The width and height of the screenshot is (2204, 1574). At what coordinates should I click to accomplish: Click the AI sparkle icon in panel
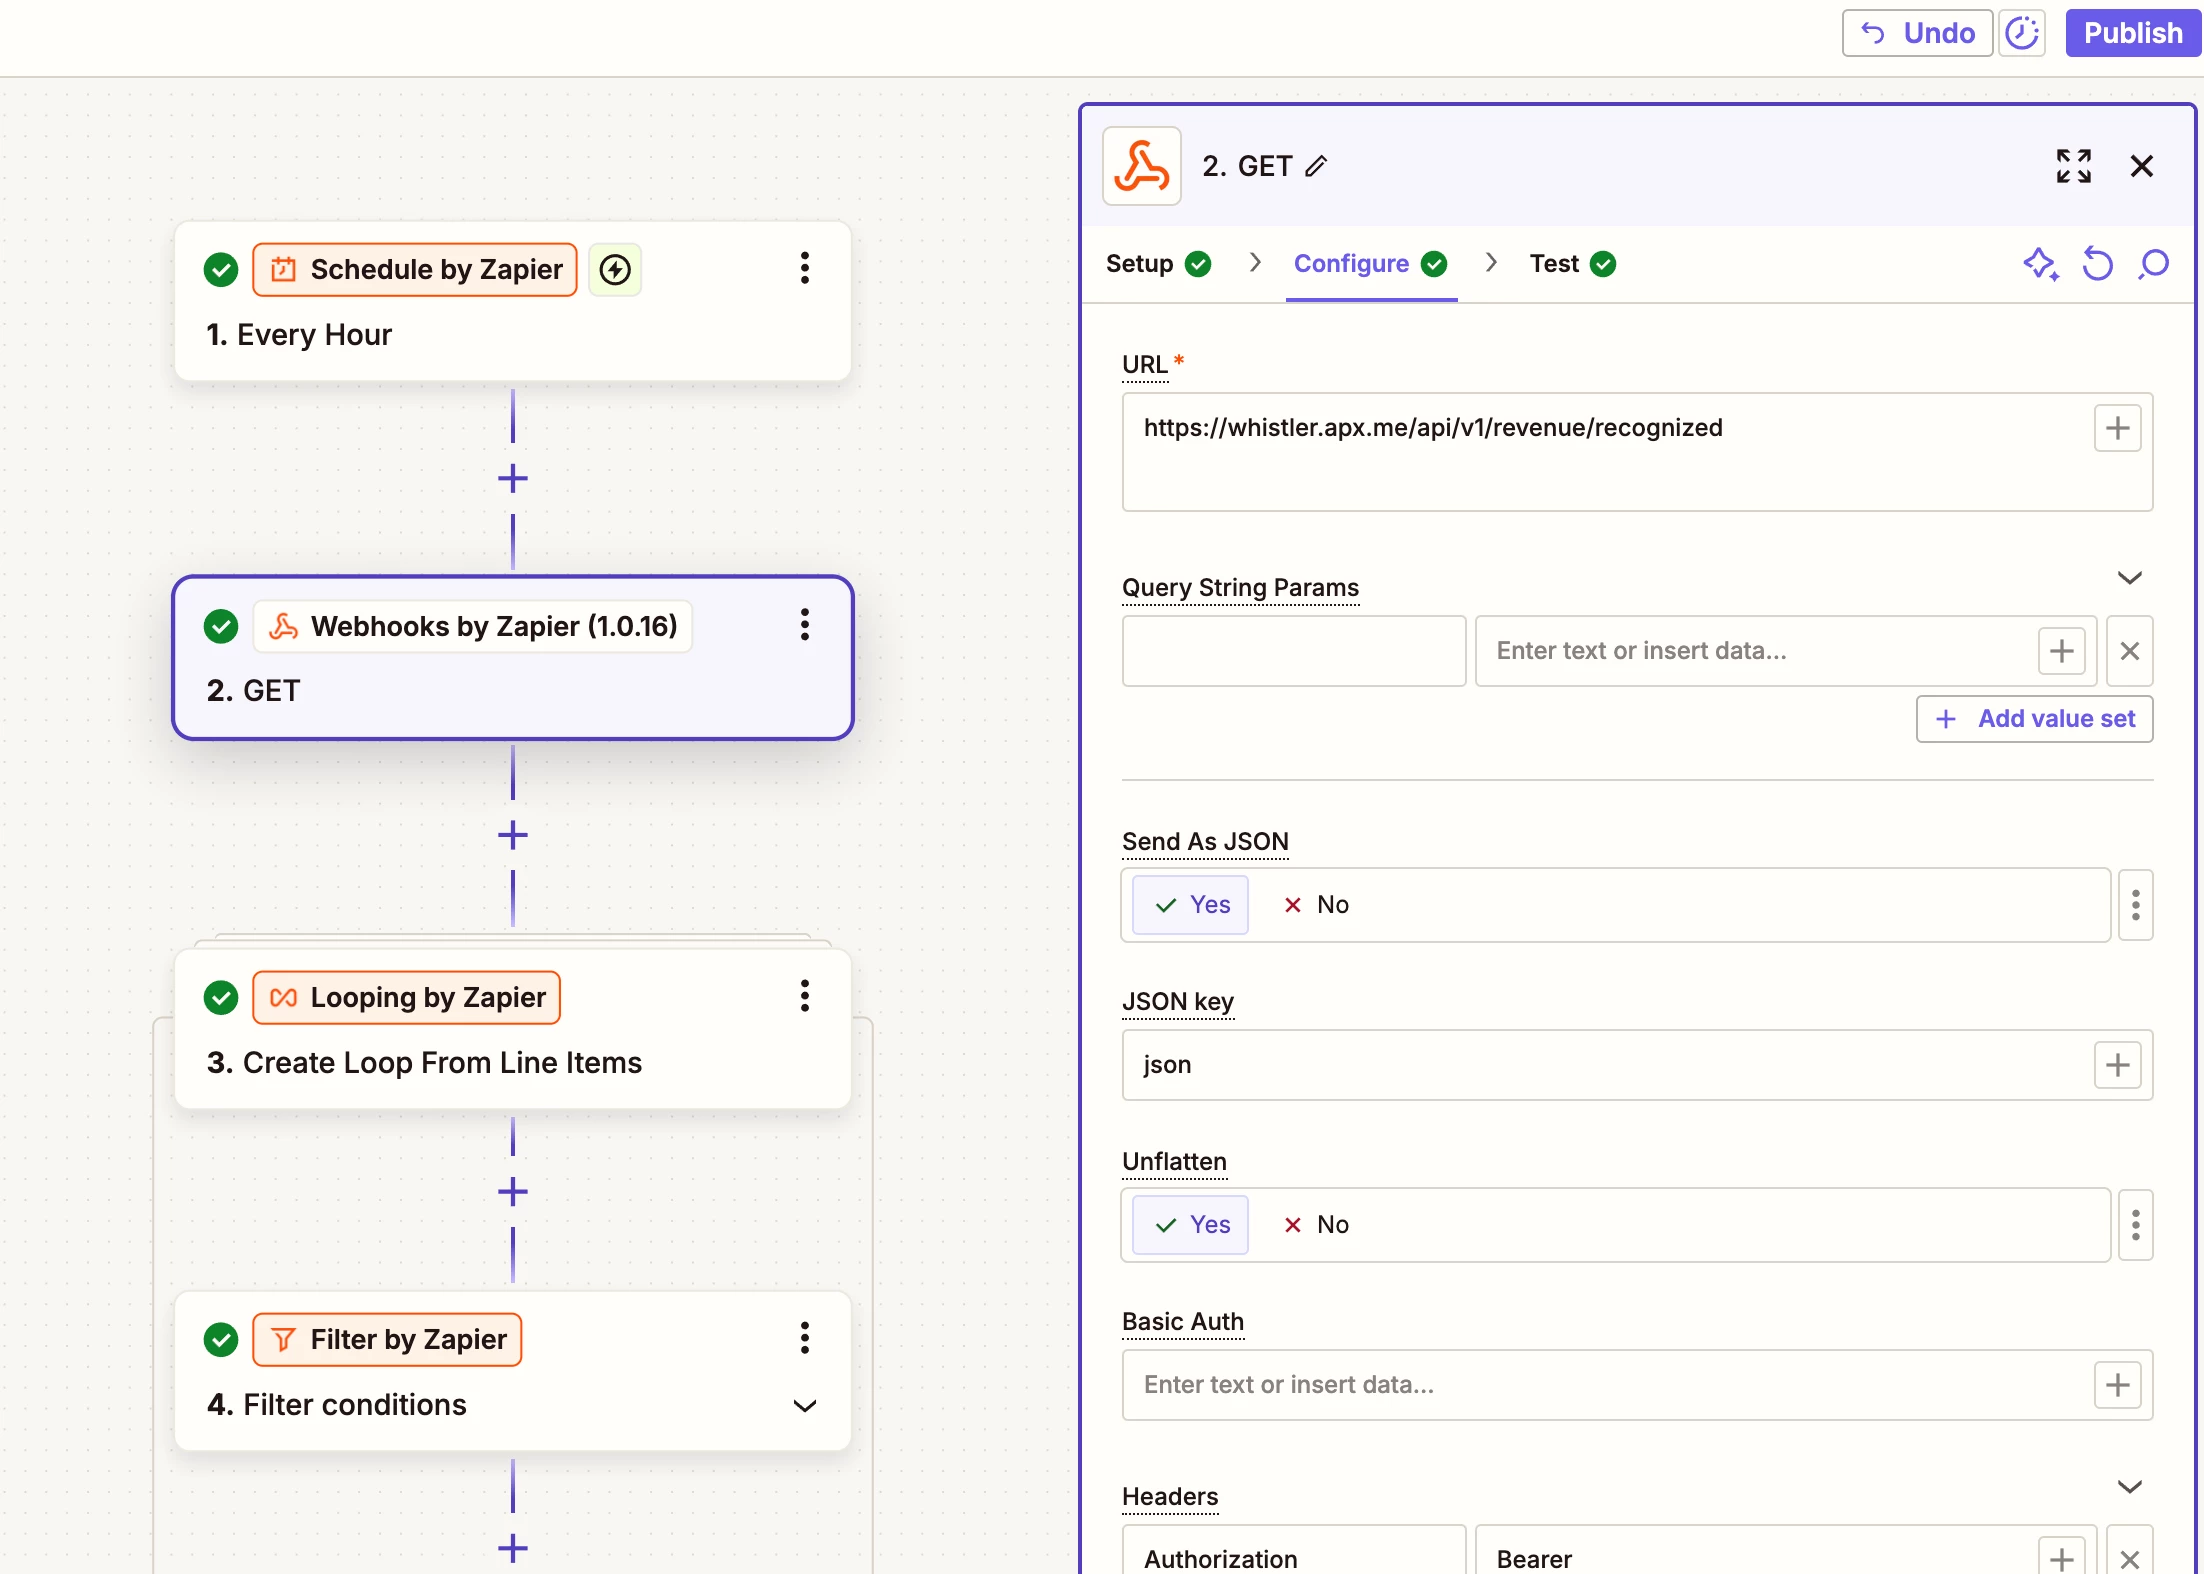2041,264
